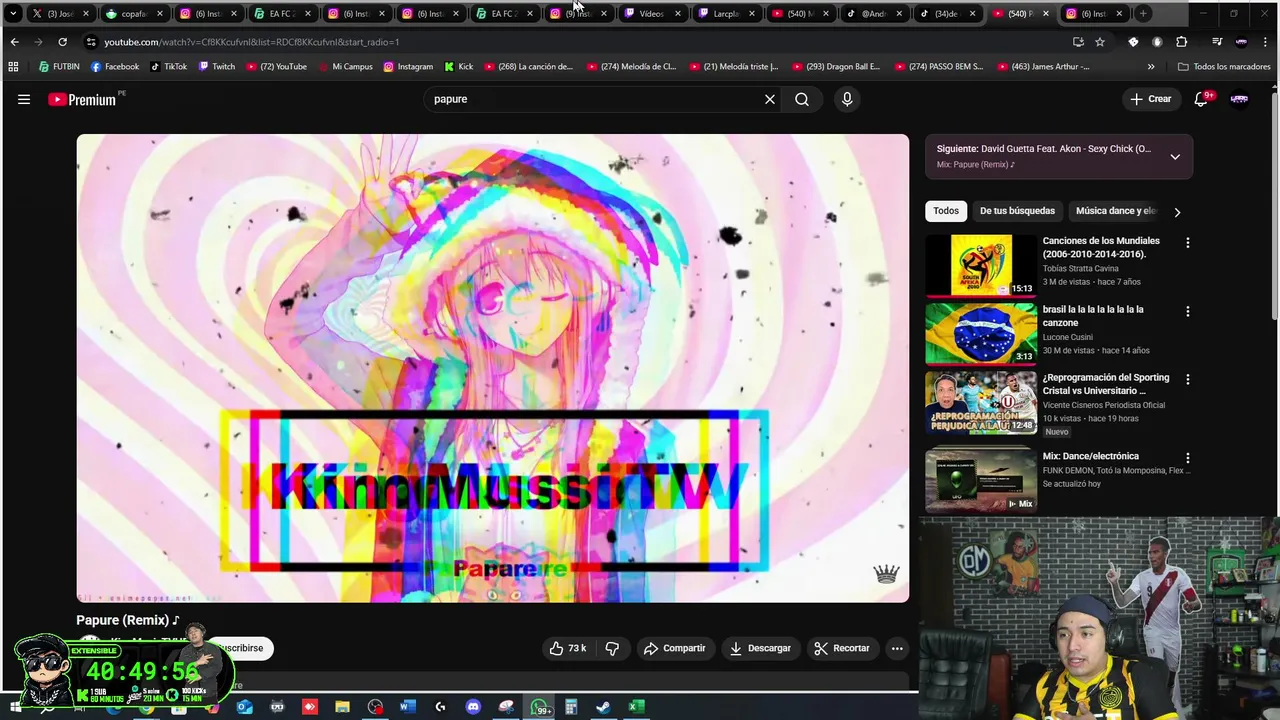Open Outlook from the taskbar

pos(245,707)
